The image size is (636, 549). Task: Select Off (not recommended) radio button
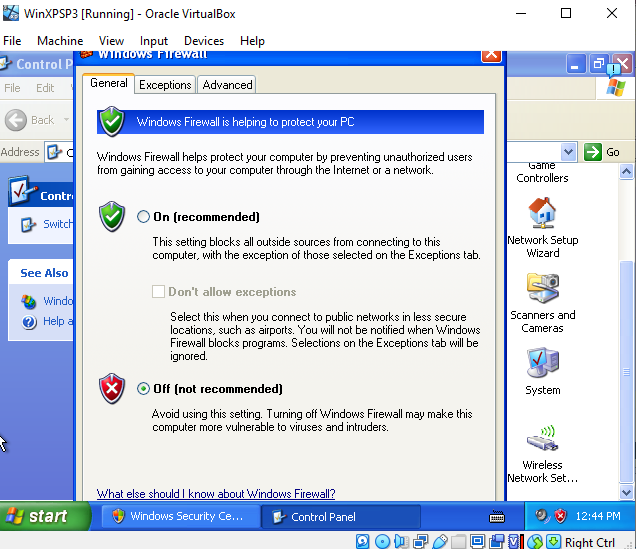point(143,389)
